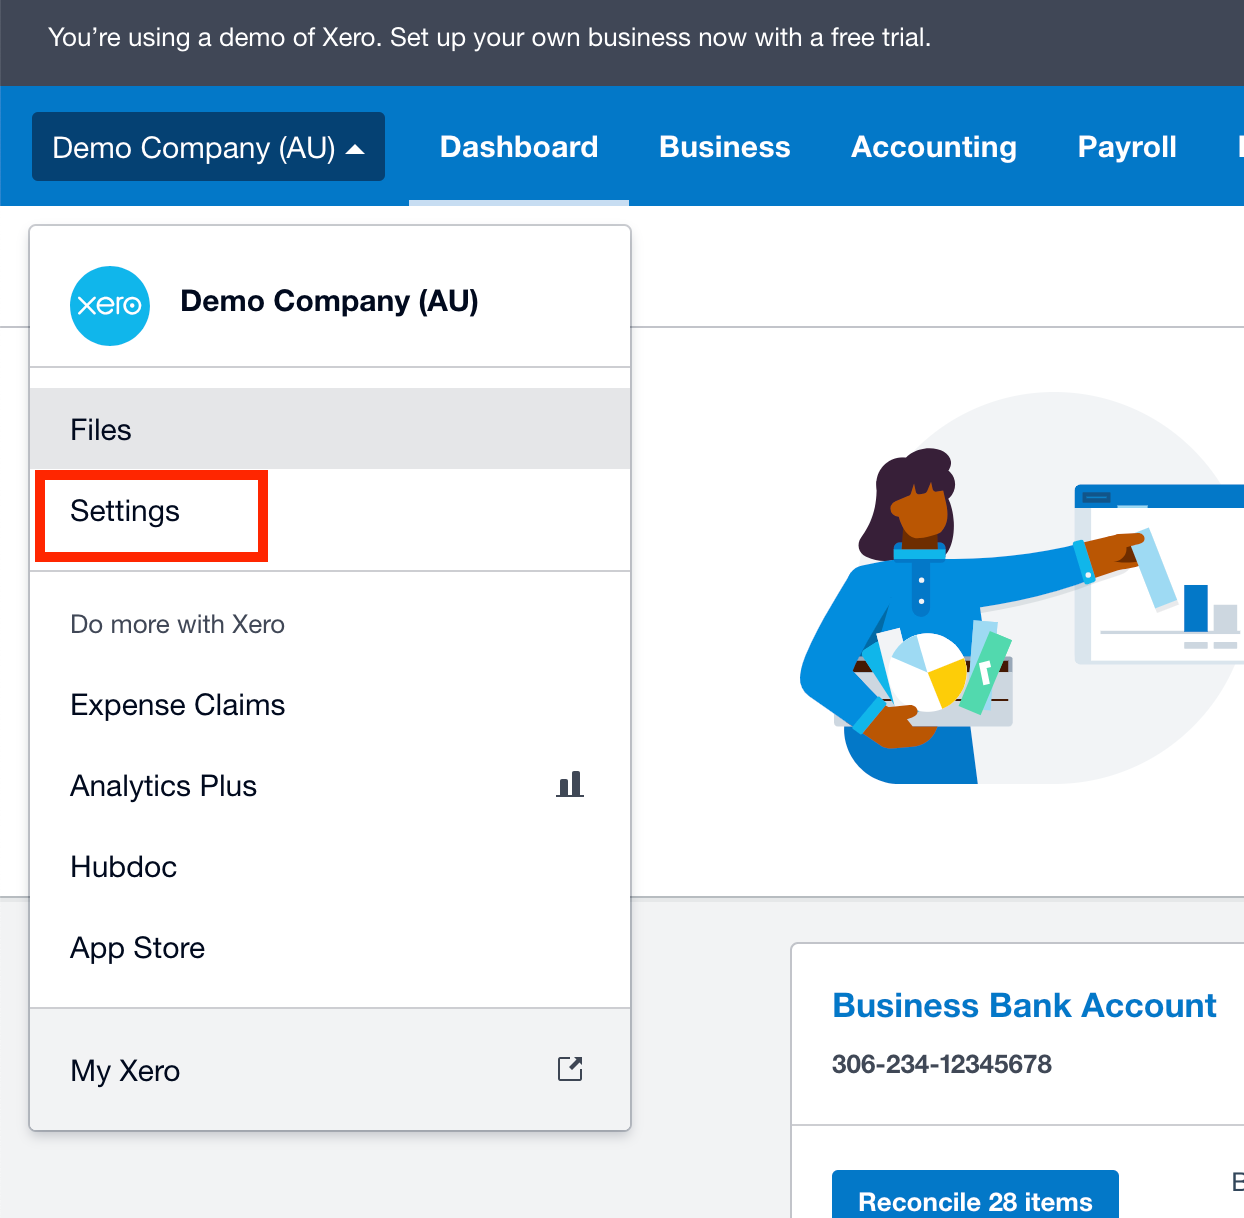Collapse the Demo Company (AU) organisation dropdown
Image resolution: width=1244 pixels, height=1218 pixels.
point(208,147)
